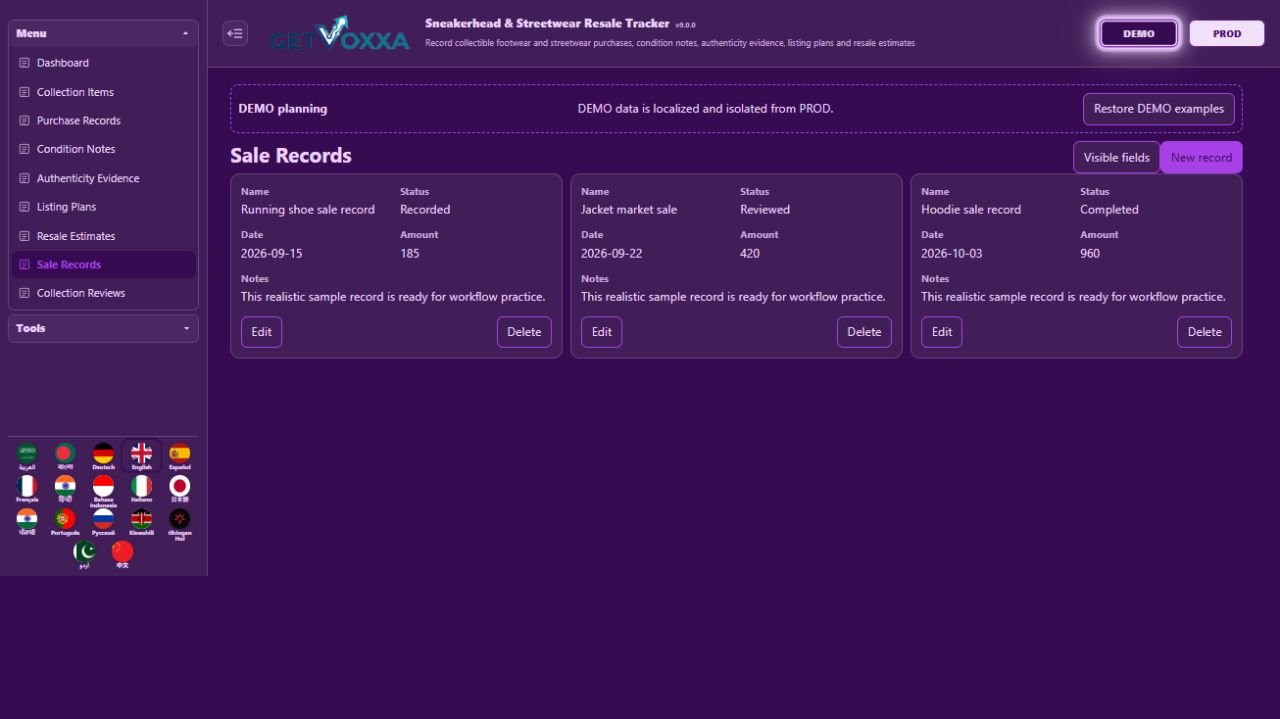Go to Listing Plans
1280x719 pixels.
point(103,207)
